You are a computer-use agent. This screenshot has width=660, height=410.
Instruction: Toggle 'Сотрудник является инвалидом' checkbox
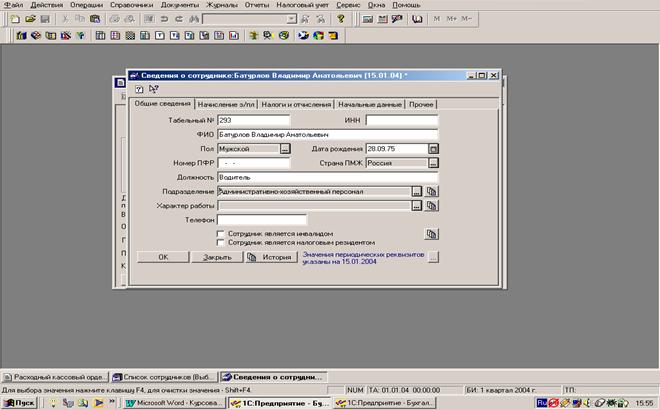point(220,234)
